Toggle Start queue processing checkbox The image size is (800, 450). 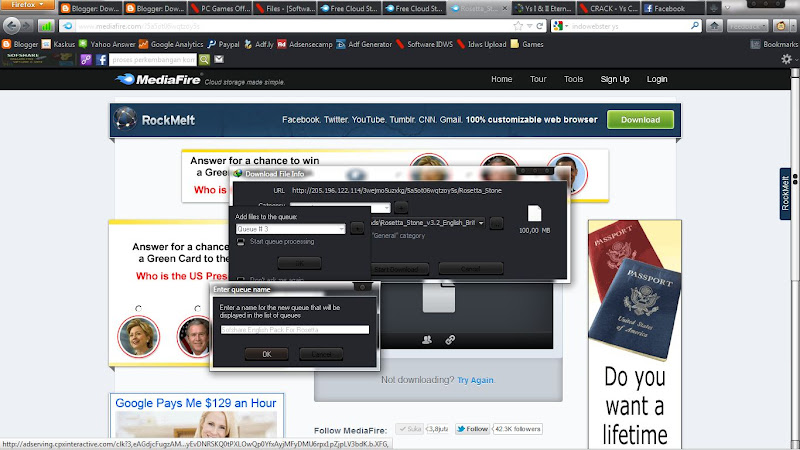[241, 242]
